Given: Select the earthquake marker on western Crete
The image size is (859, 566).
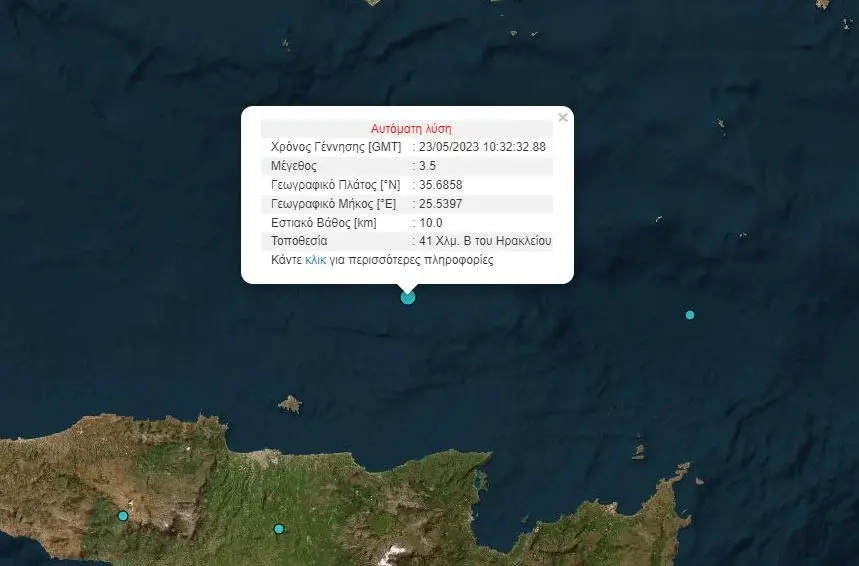Looking at the screenshot, I should click(x=123, y=516).
